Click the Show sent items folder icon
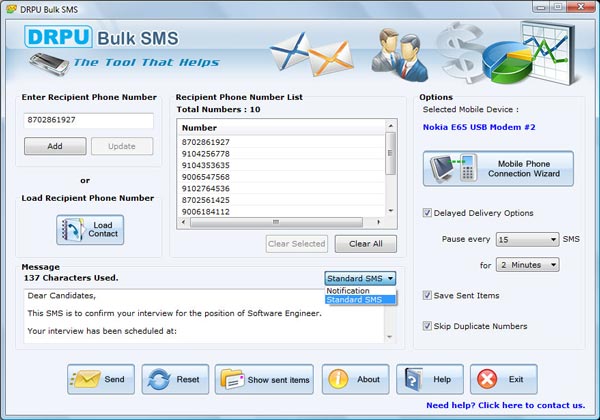This screenshot has width=600, height=420. pos(232,379)
